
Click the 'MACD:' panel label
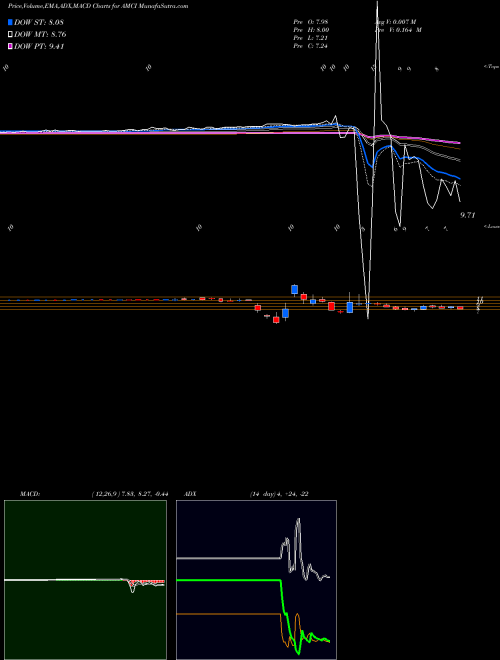click(x=30, y=494)
